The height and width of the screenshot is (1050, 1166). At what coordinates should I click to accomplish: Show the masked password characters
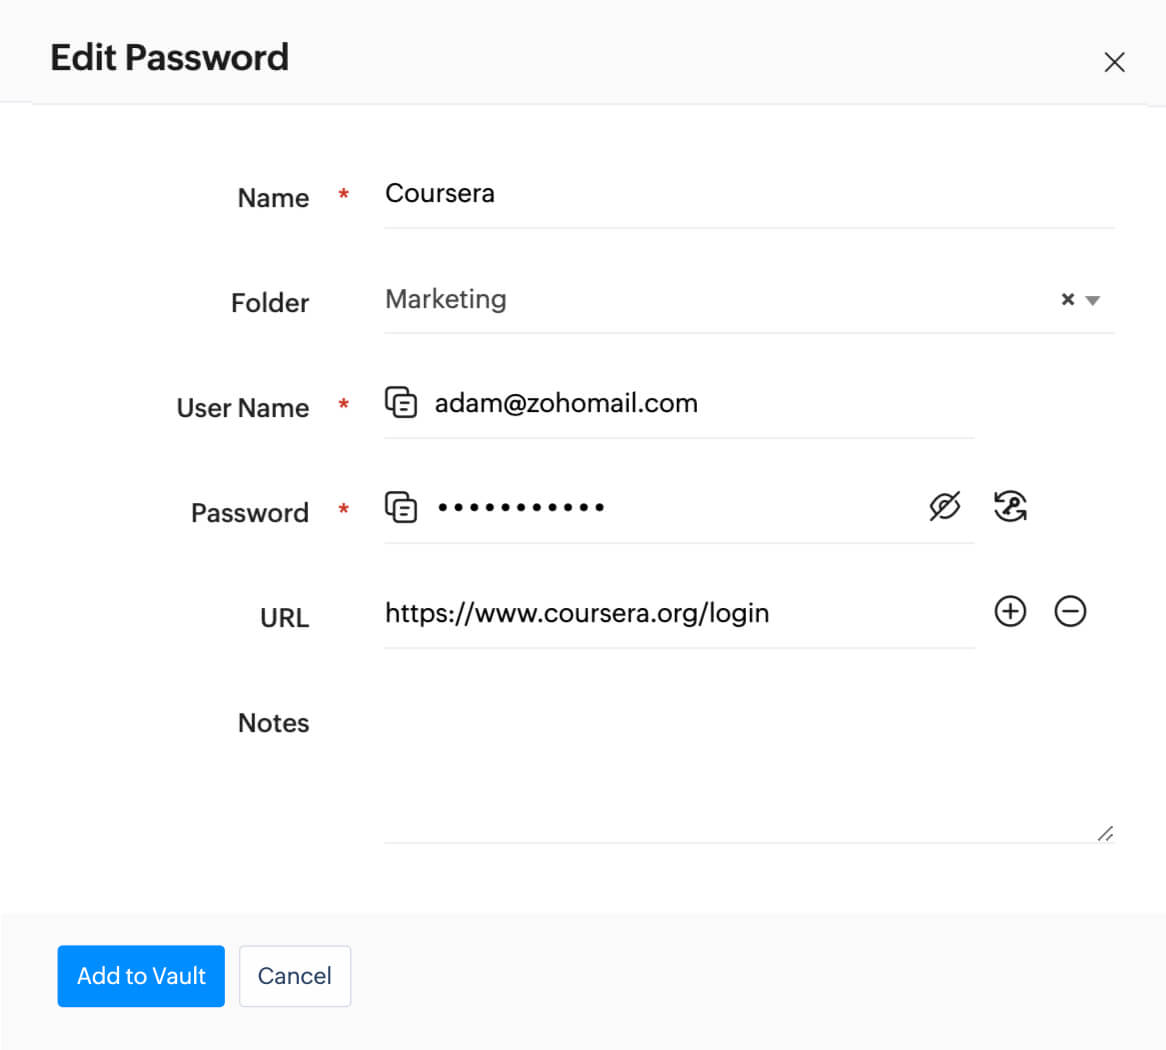(x=945, y=505)
